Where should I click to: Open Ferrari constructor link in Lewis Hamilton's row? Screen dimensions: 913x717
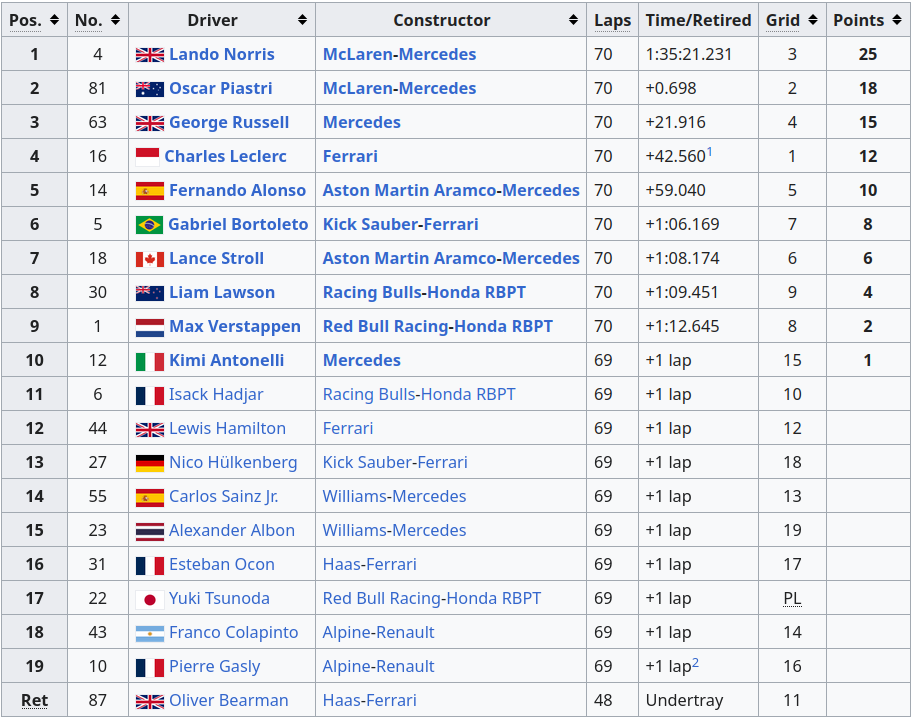coord(348,428)
